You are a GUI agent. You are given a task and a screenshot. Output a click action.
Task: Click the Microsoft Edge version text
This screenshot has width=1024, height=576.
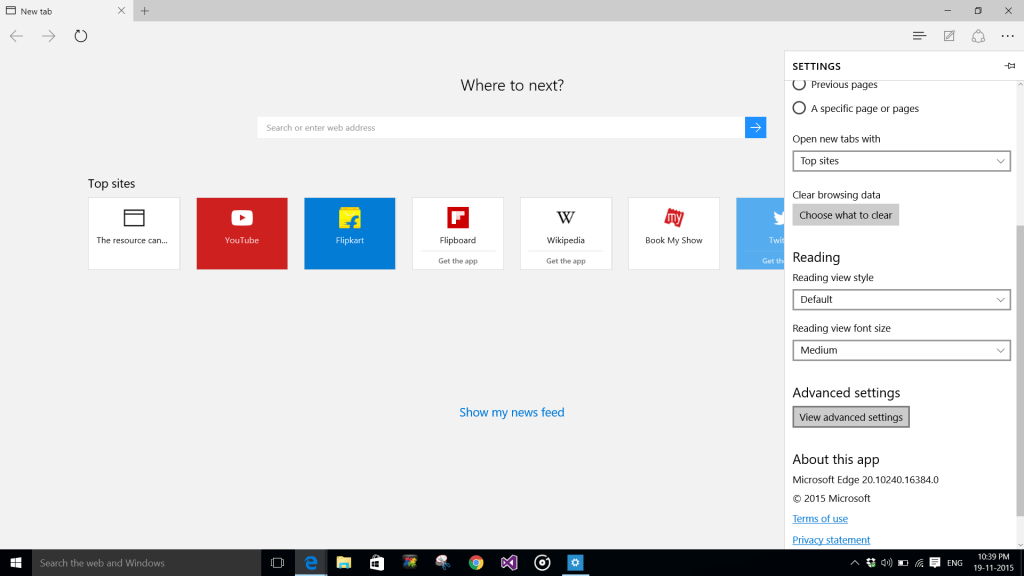click(x=865, y=479)
